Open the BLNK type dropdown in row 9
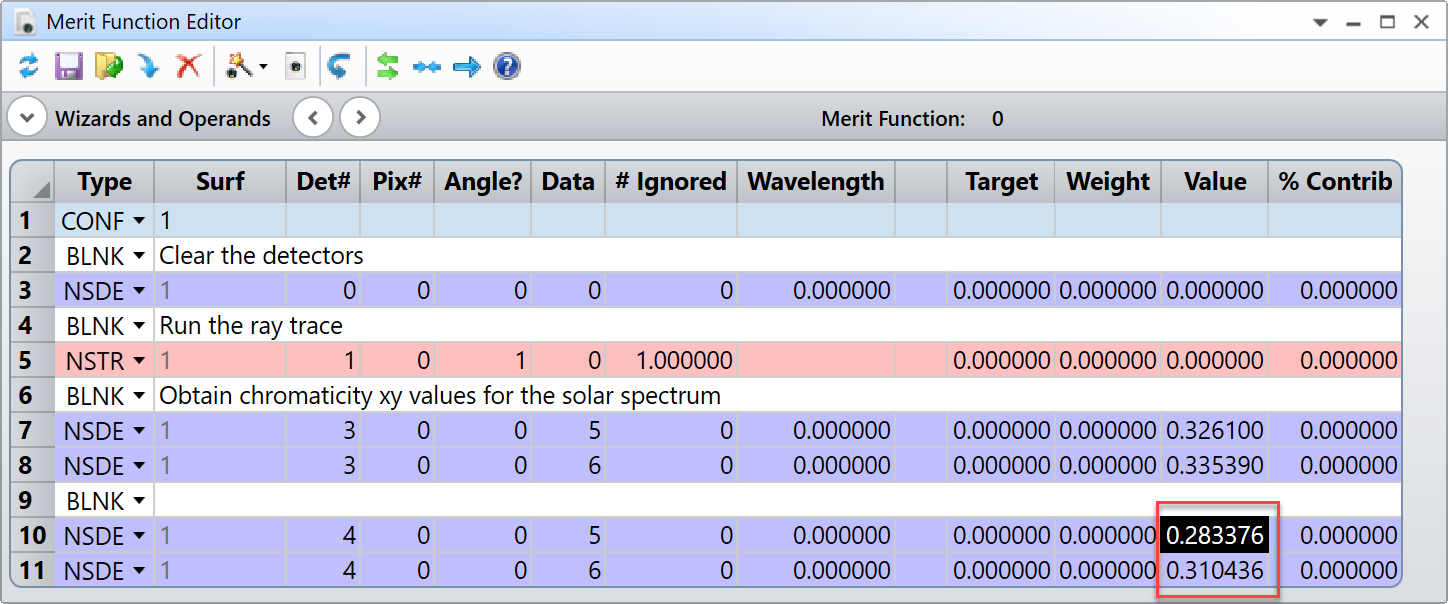1448x604 pixels. point(139,501)
